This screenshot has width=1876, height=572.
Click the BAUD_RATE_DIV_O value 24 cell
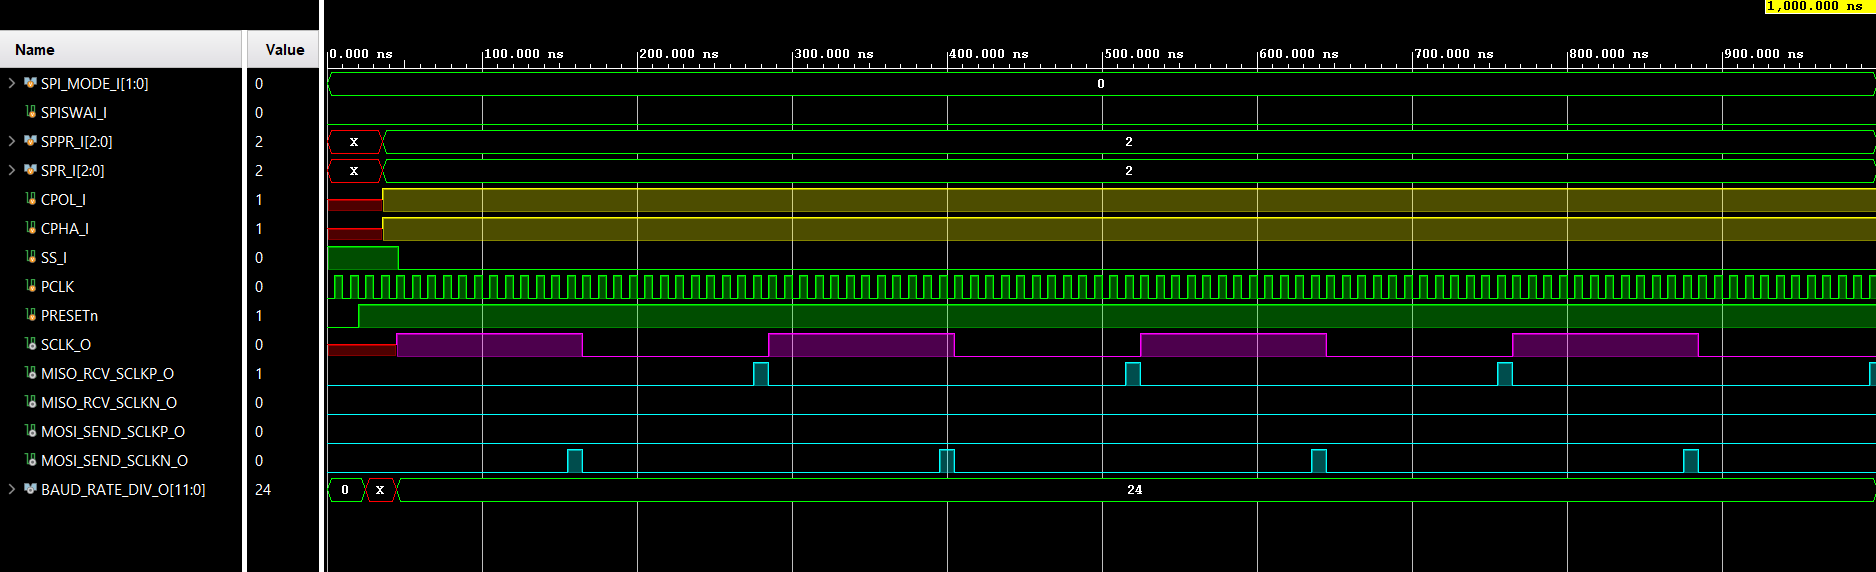(x=263, y=490)
